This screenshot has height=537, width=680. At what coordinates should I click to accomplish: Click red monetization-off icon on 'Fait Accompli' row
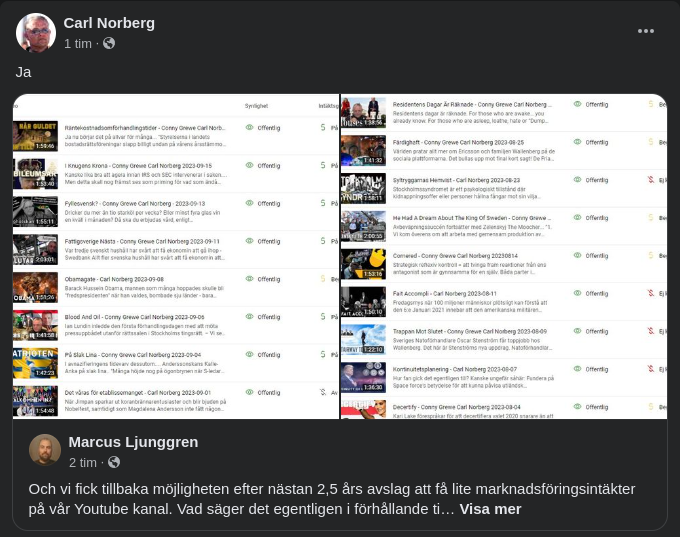point(651,293)
